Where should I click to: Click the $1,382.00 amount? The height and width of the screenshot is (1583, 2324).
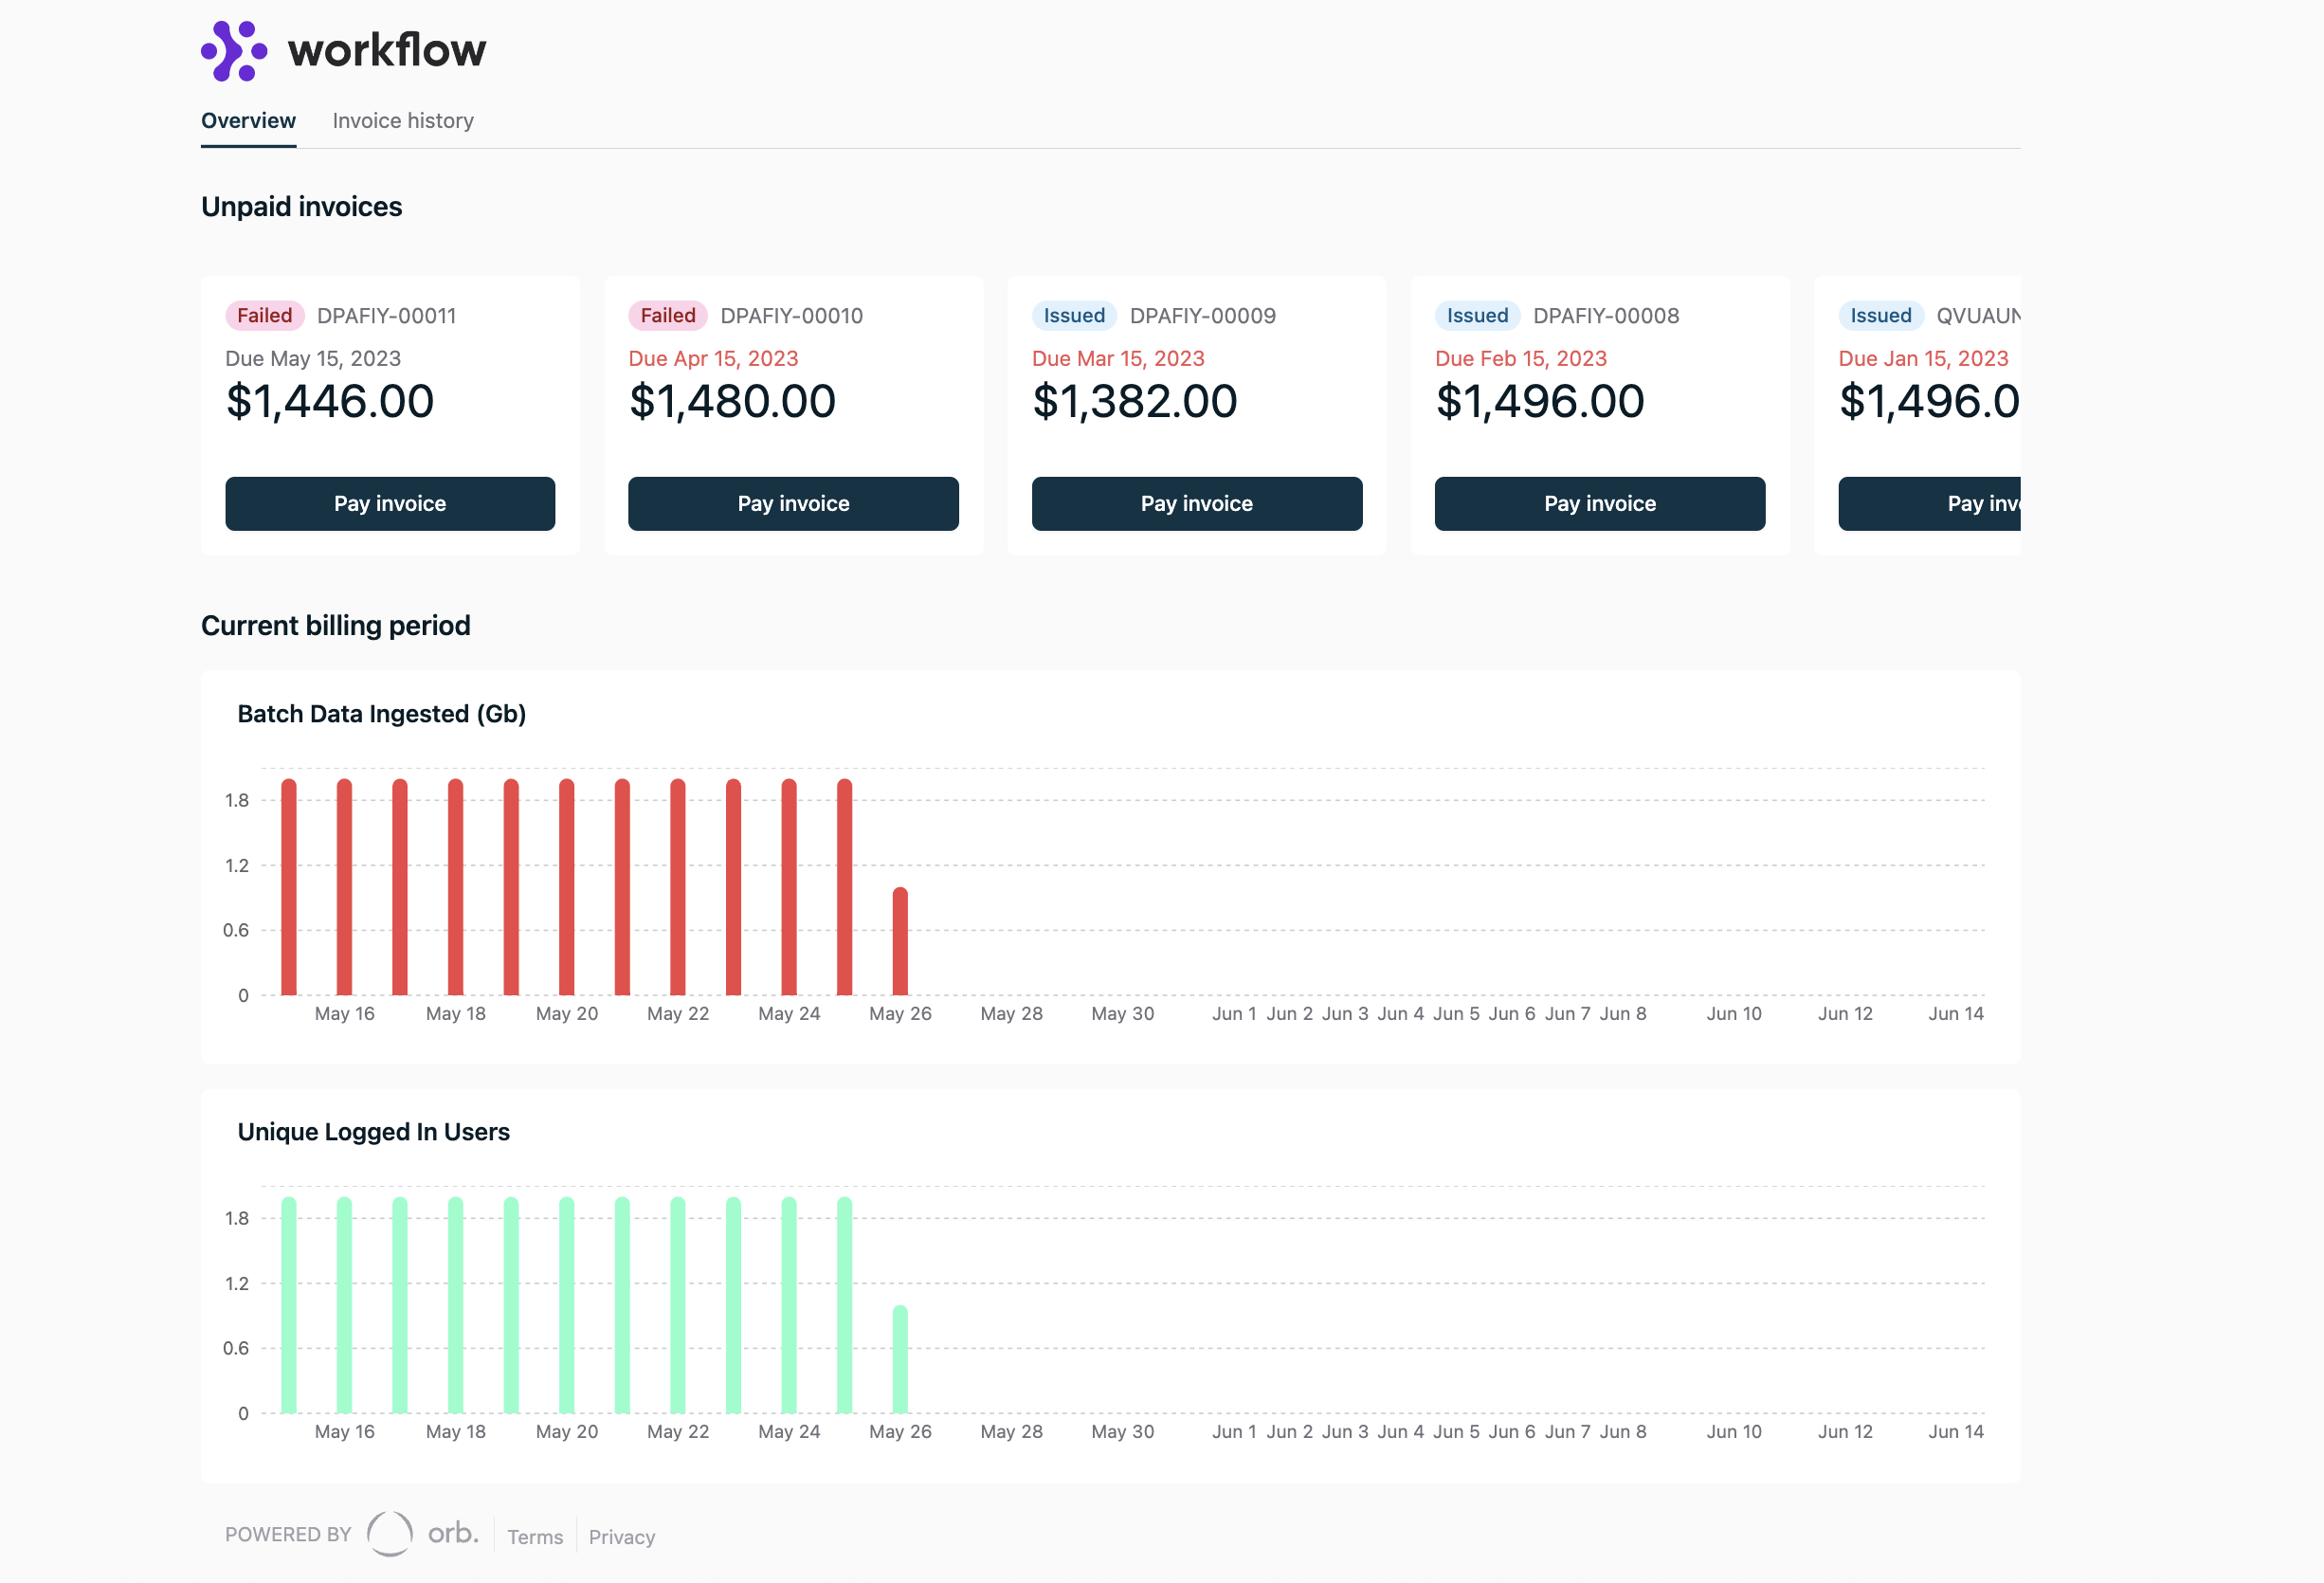coord(1135,401)
